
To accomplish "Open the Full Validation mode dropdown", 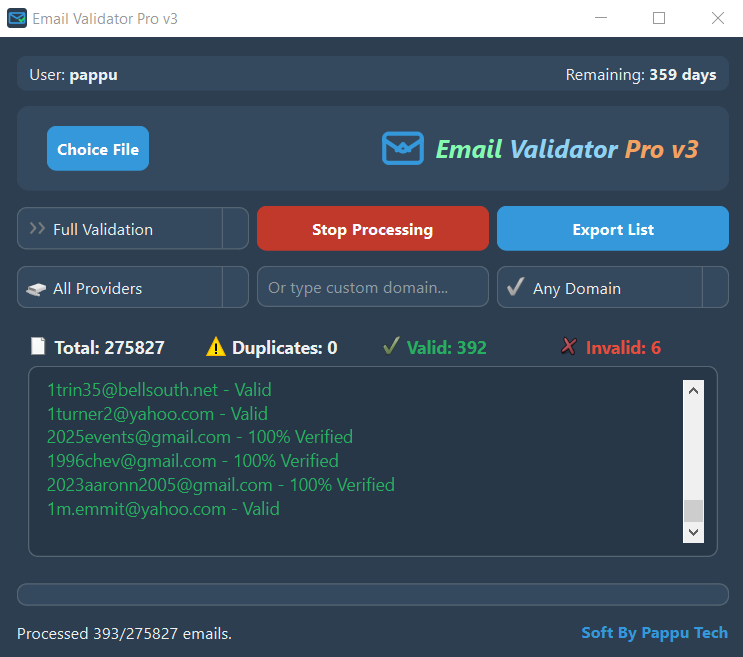I will [x=235, y=229].
